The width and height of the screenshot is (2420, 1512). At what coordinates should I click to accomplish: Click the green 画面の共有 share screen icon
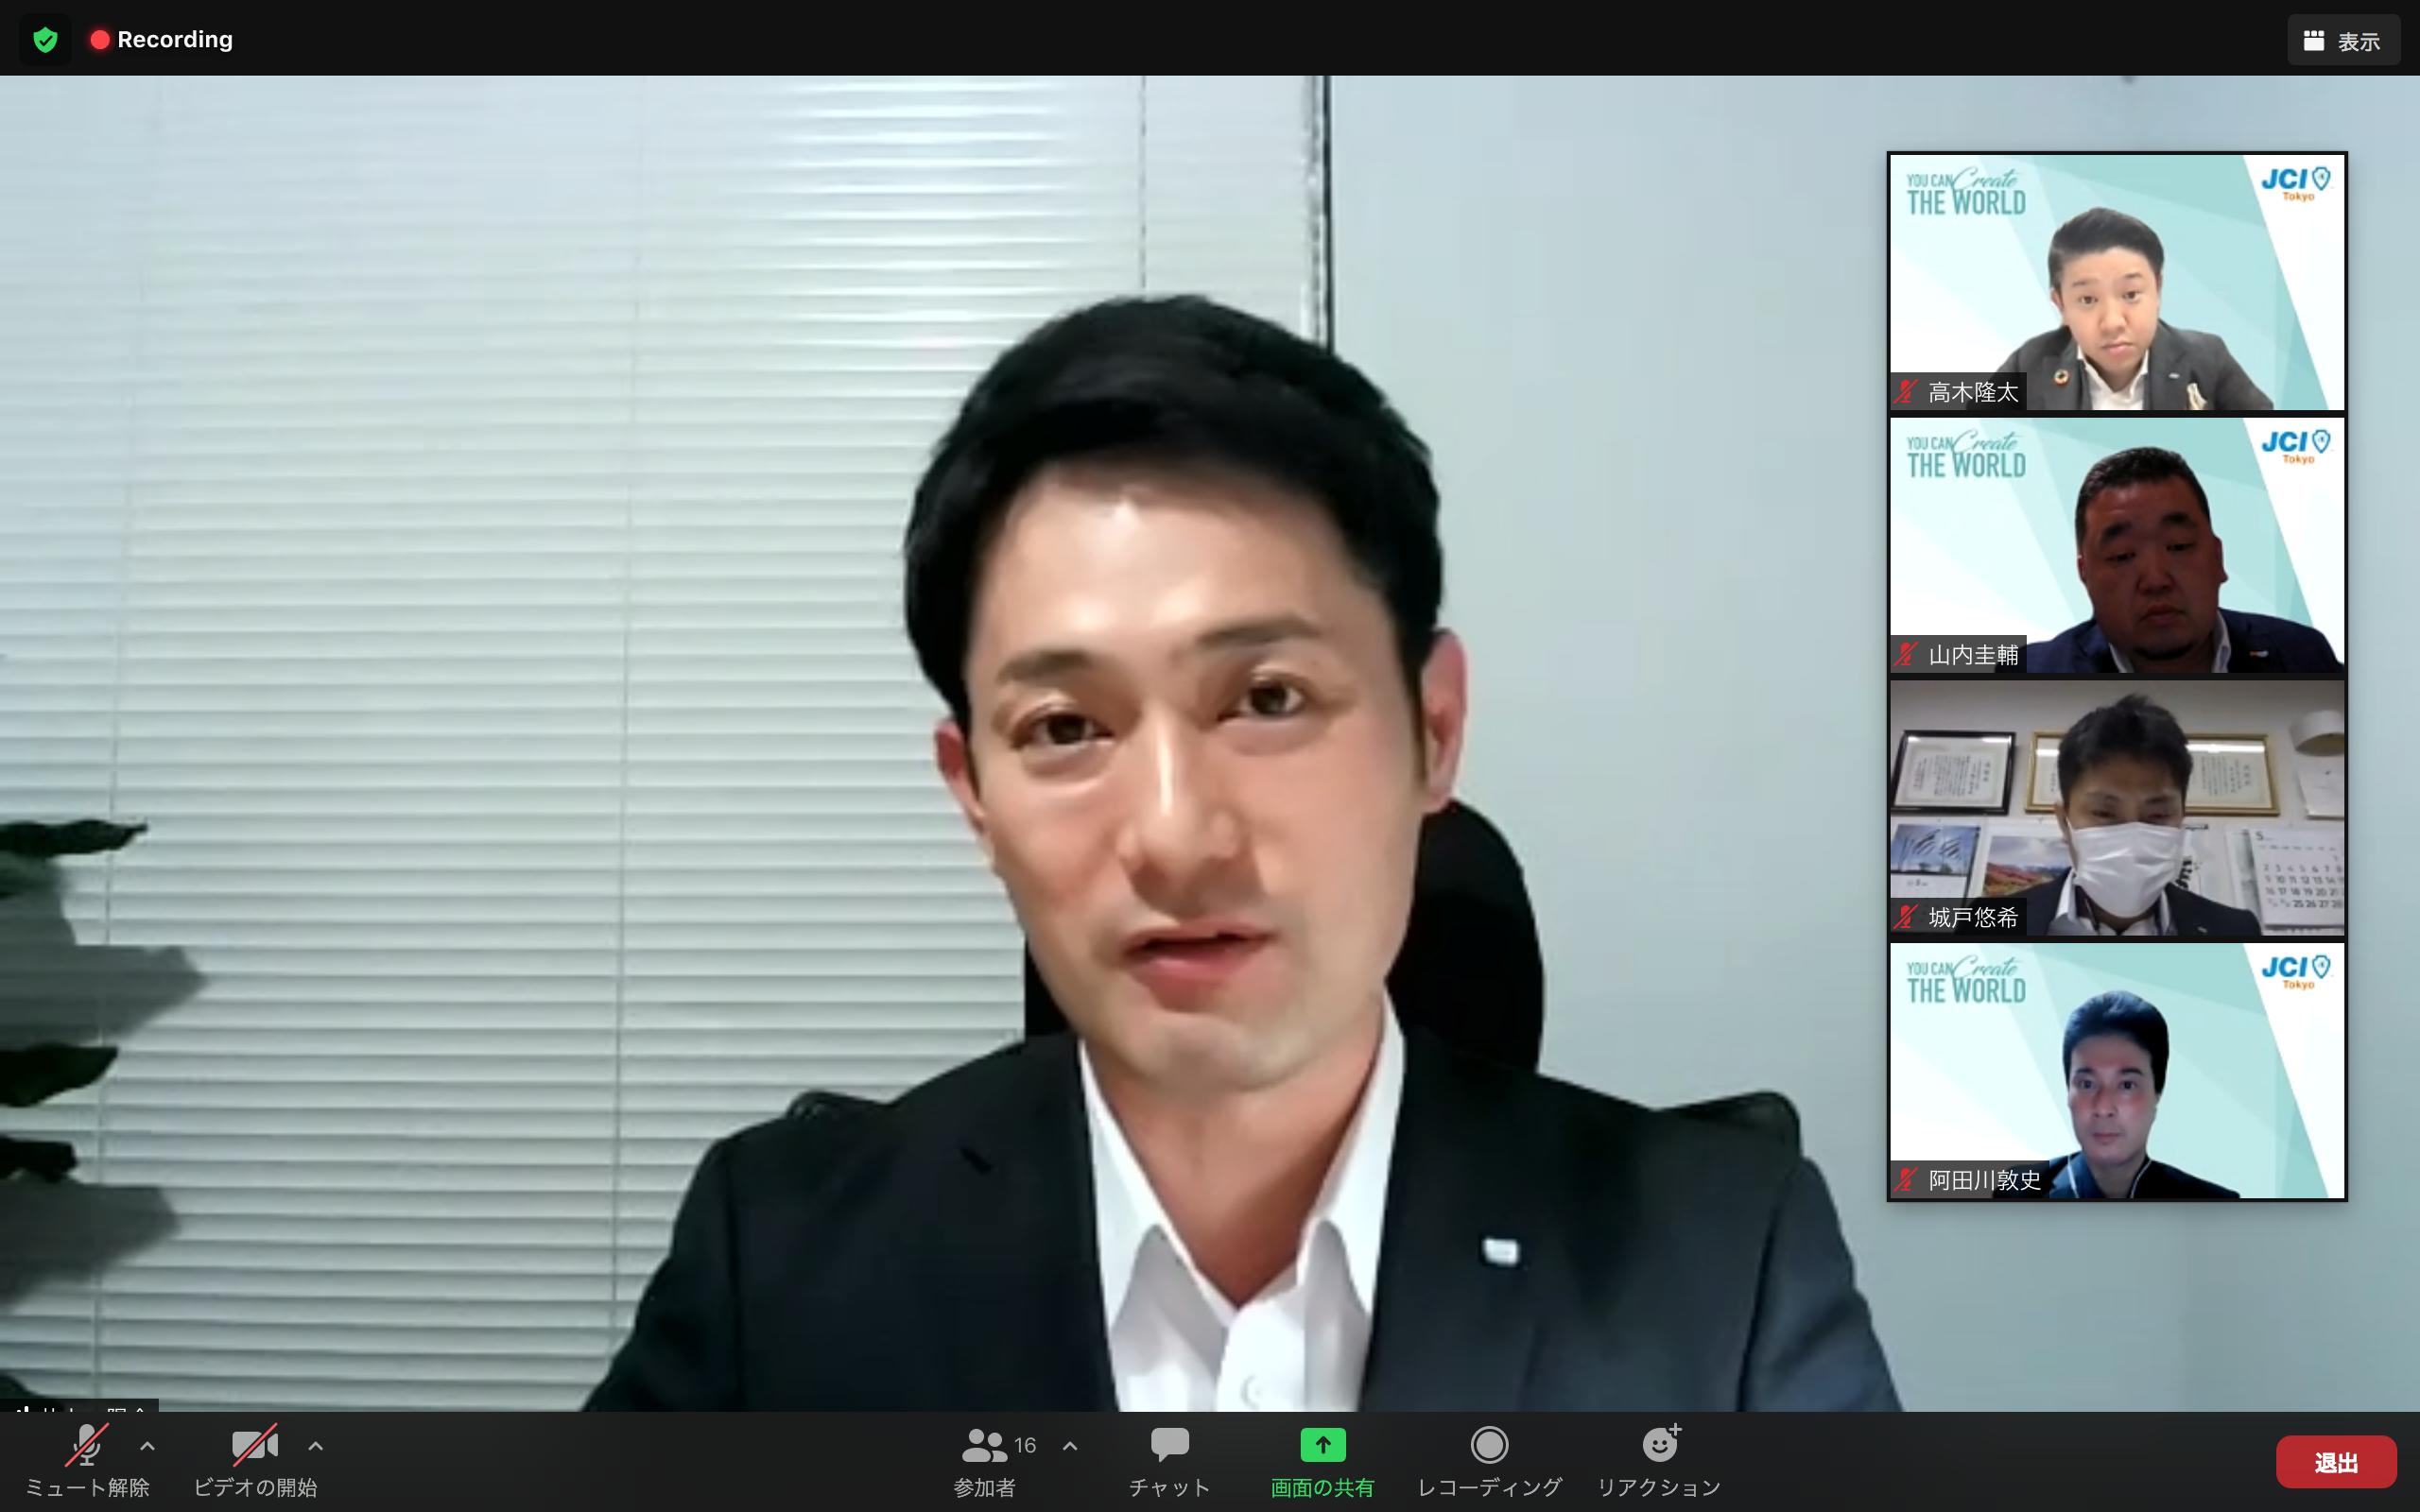[1322, 1445]
